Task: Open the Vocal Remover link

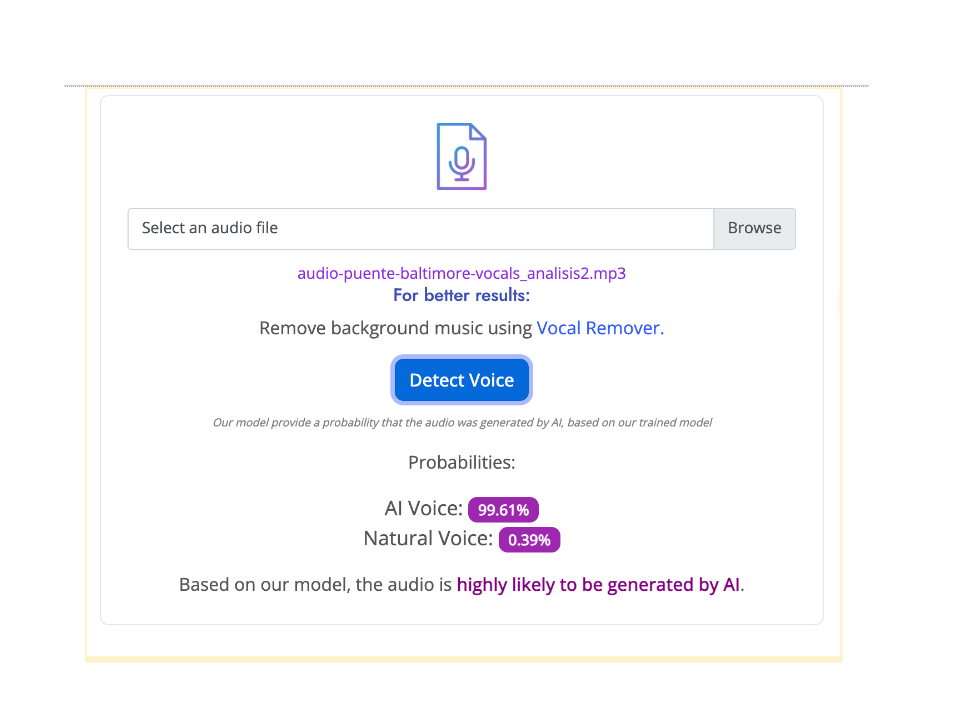Action: 600,328
